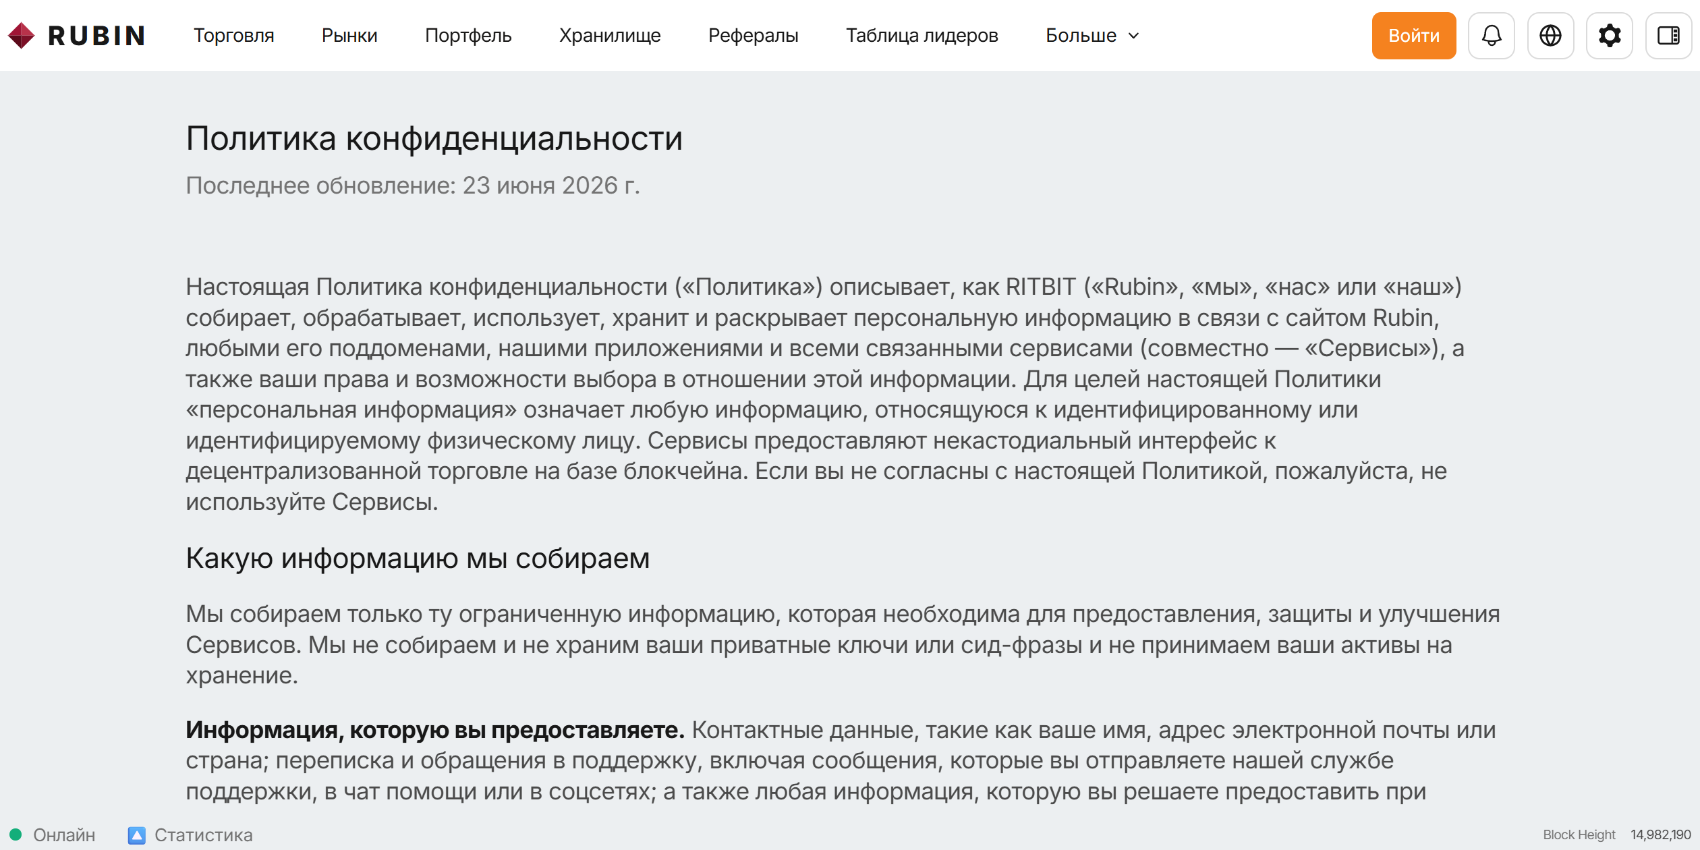Image resolution: width=1700 pixels, height=850 pixels.
Task: Open the Портфель page
Action: (468, 36)
